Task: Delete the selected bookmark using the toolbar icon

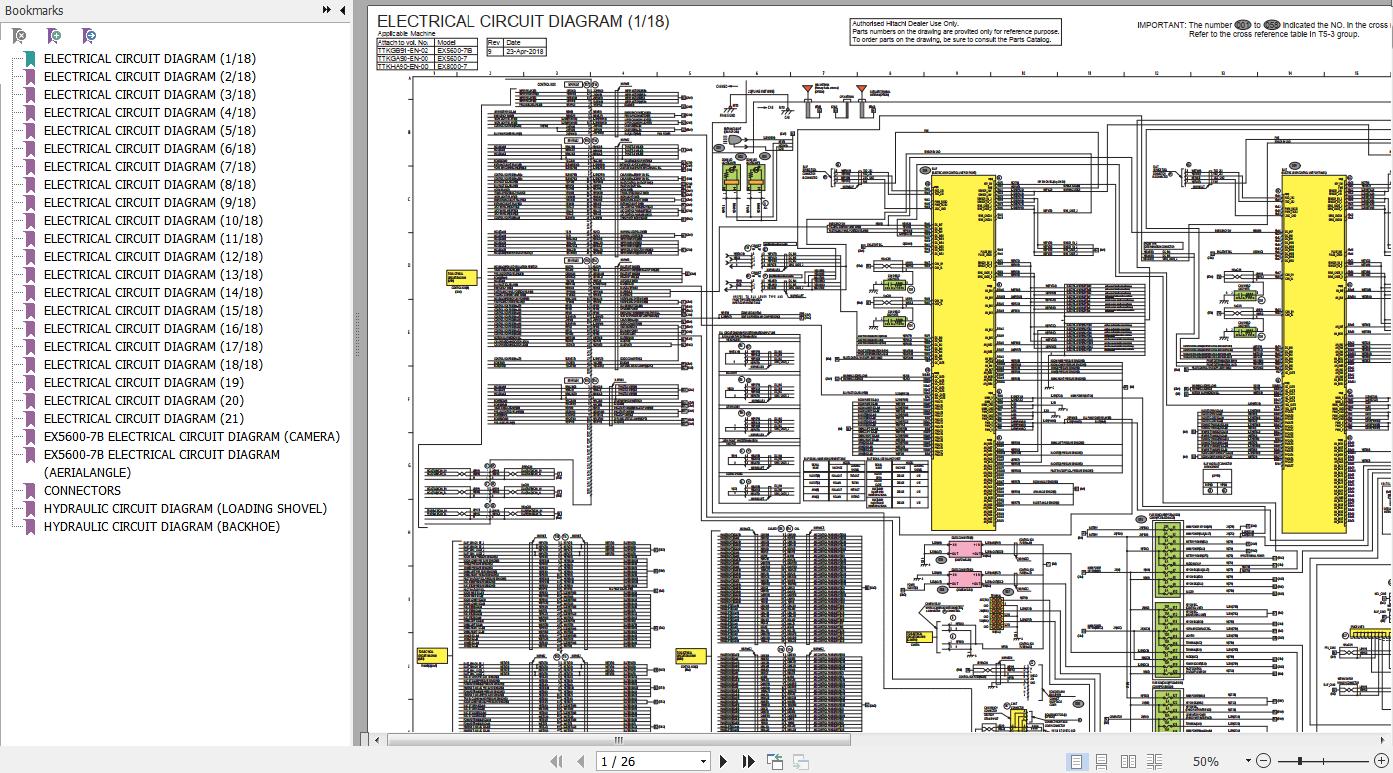Action: [19, 36]
